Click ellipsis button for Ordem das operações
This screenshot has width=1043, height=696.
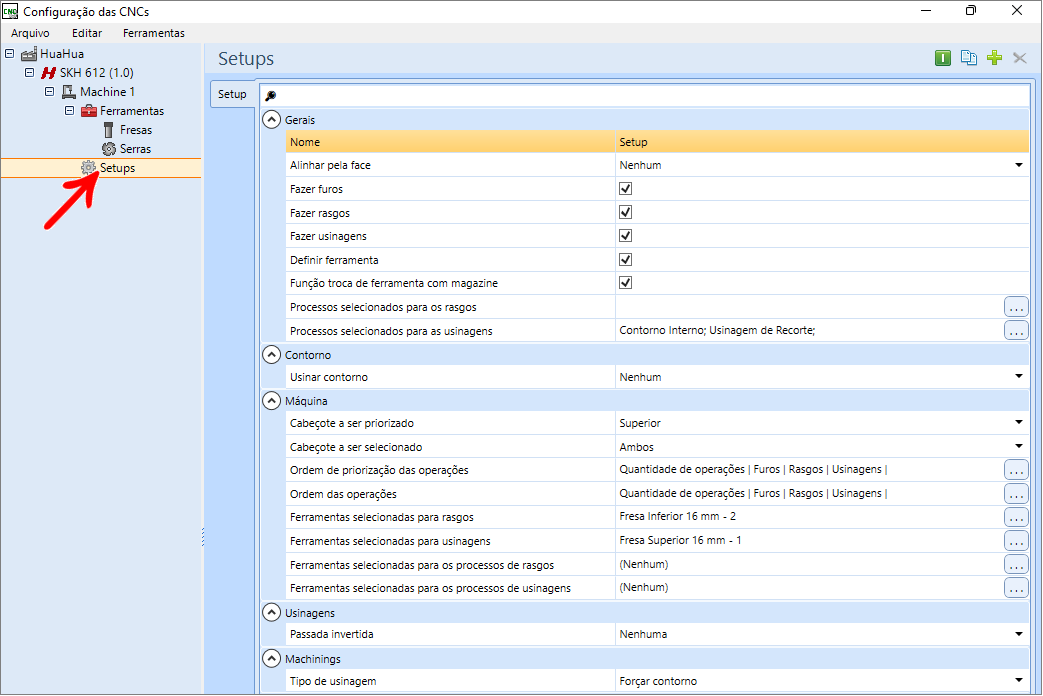click(x=1016, y=494)
